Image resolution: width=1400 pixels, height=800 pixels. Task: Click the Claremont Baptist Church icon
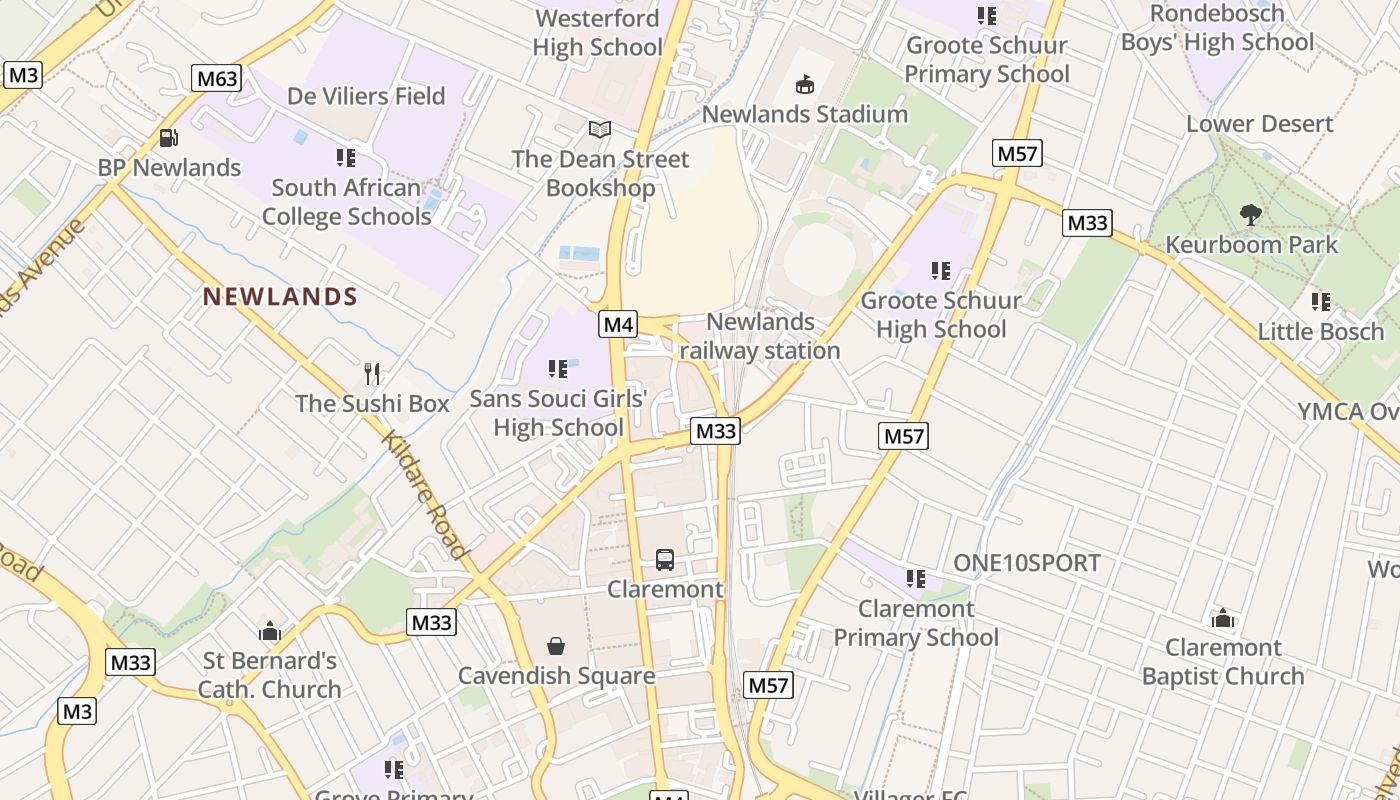click(1222, 618)
